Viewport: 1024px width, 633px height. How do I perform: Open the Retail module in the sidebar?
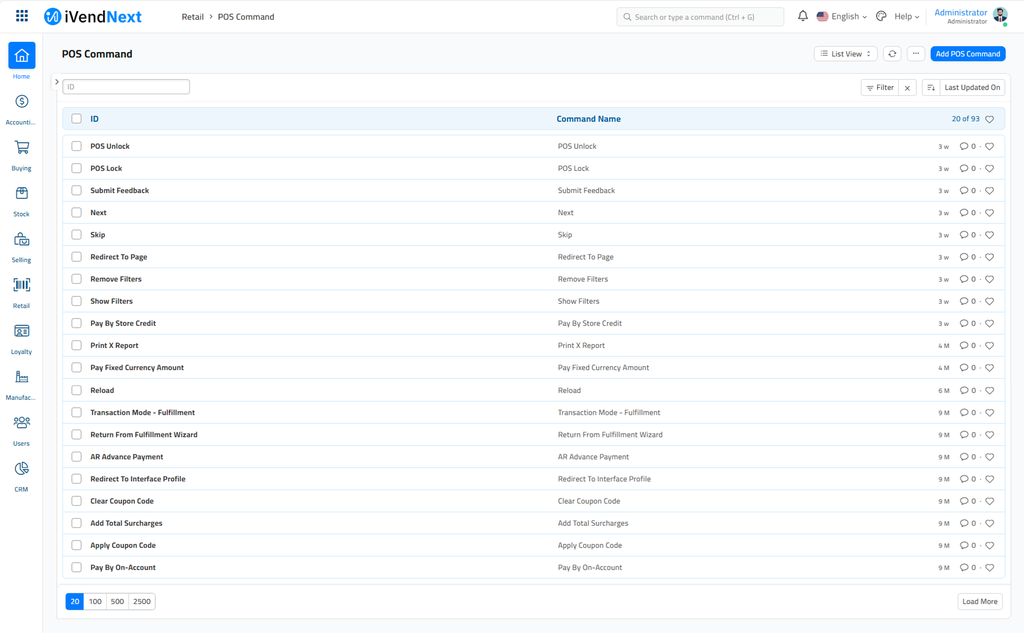(x=21, y=289)
